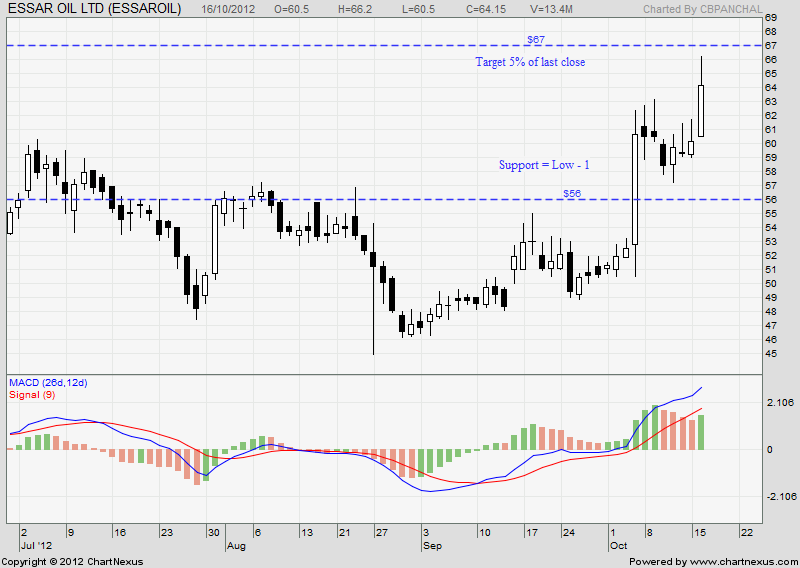800x568 pixels.
Task: Click the 45 price axis label
Action: (x=771, y=353)
